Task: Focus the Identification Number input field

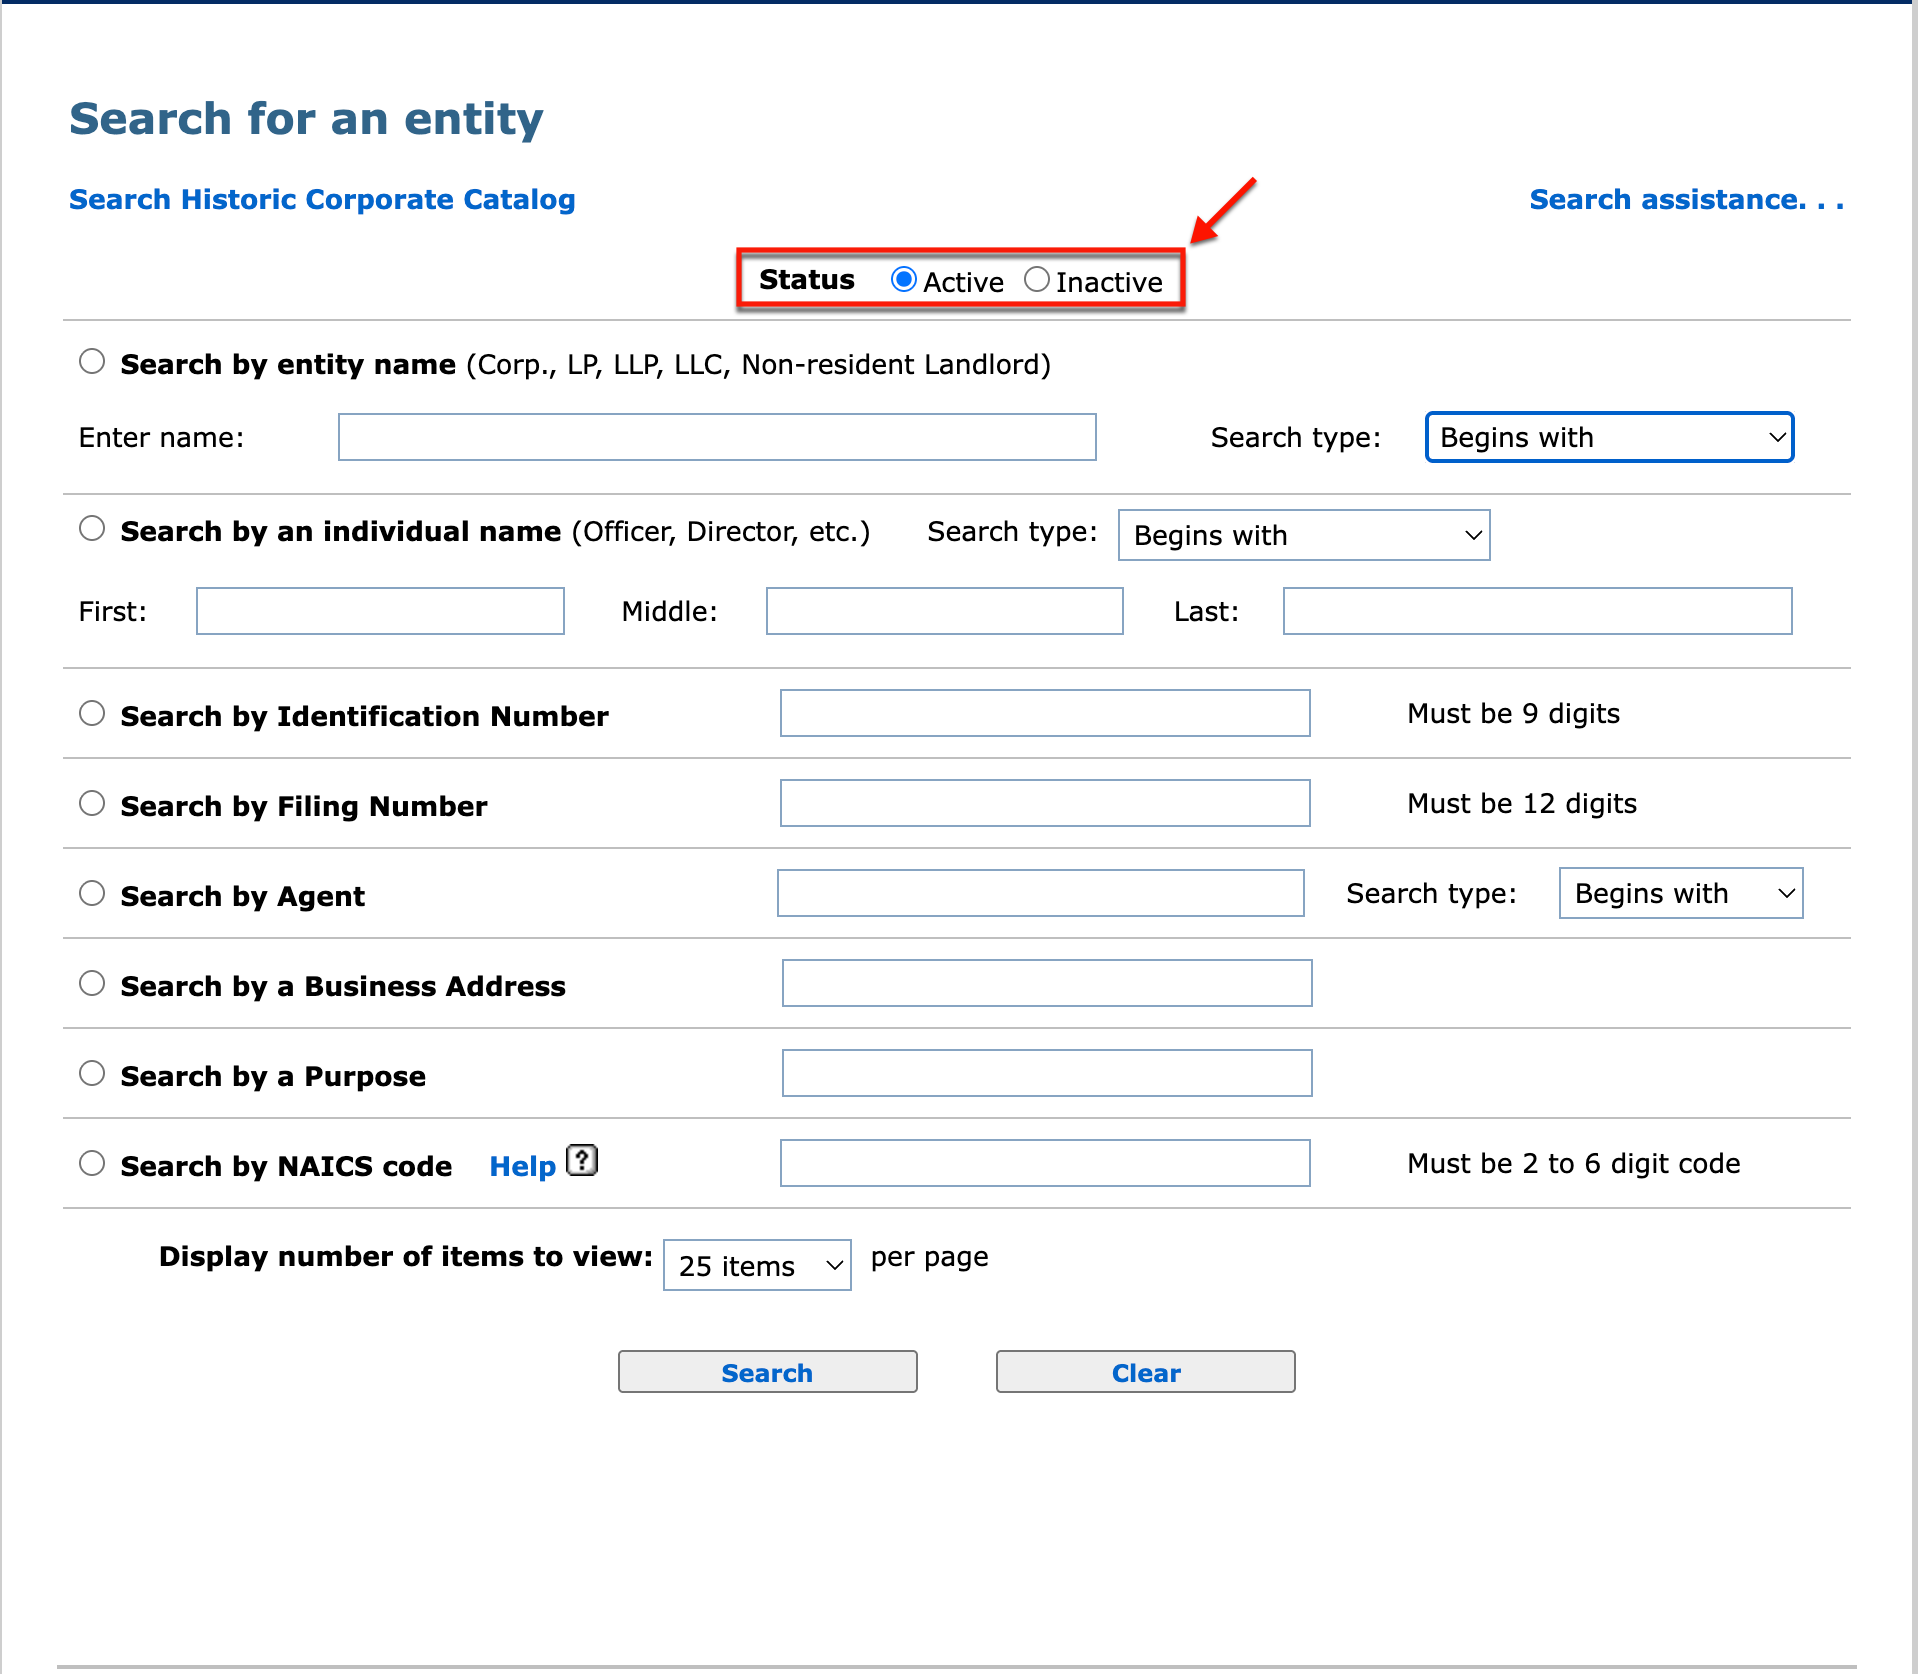Action: point(1045,714)
